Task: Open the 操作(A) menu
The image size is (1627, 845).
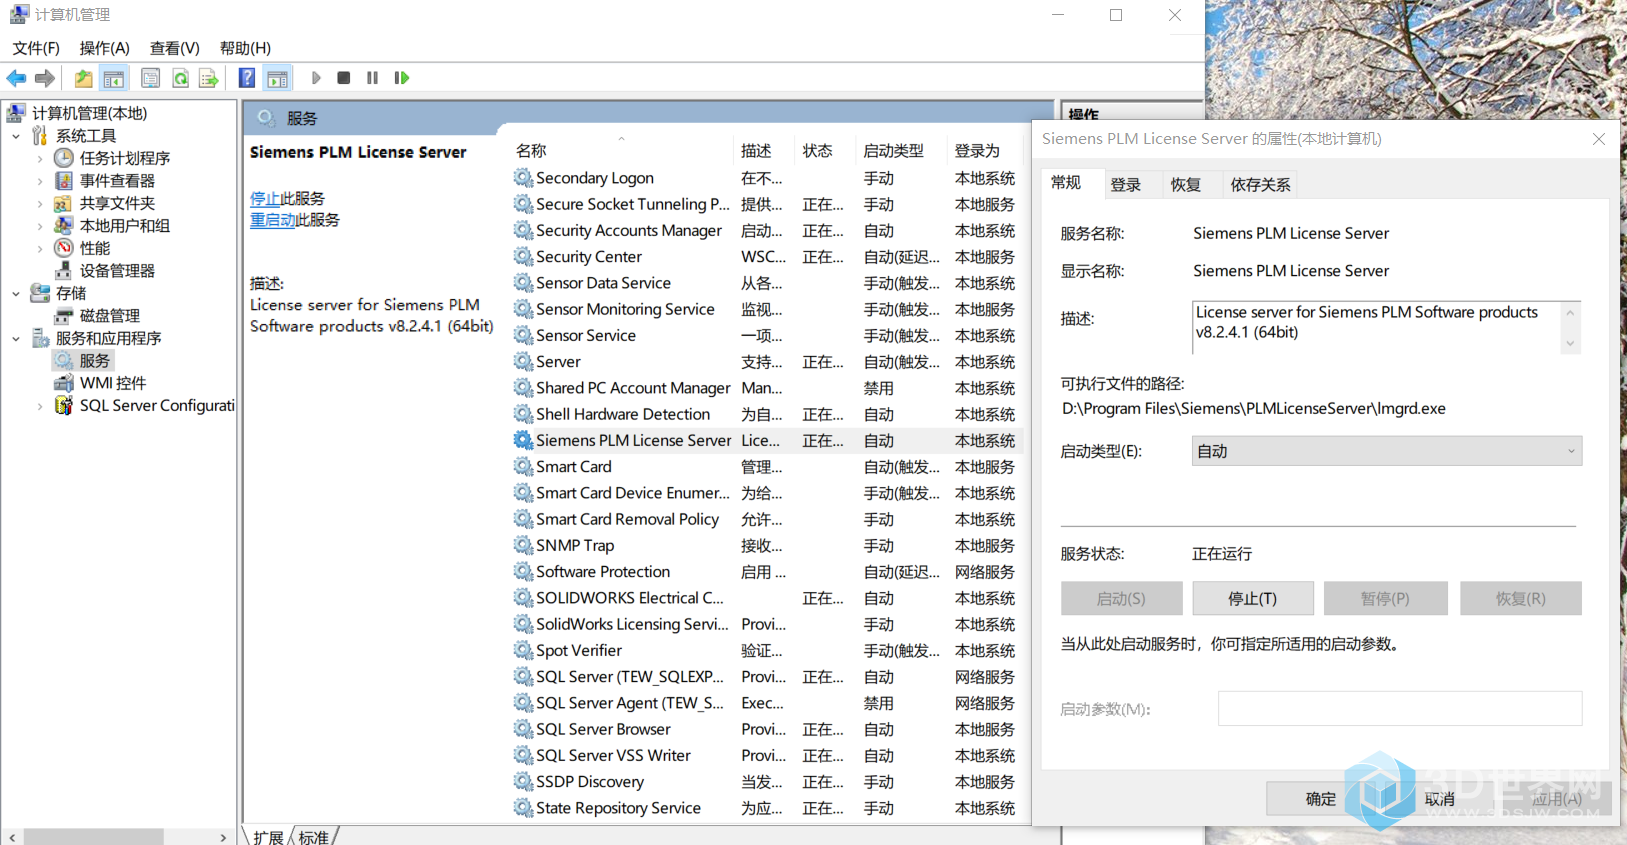Action: point(105,48)
